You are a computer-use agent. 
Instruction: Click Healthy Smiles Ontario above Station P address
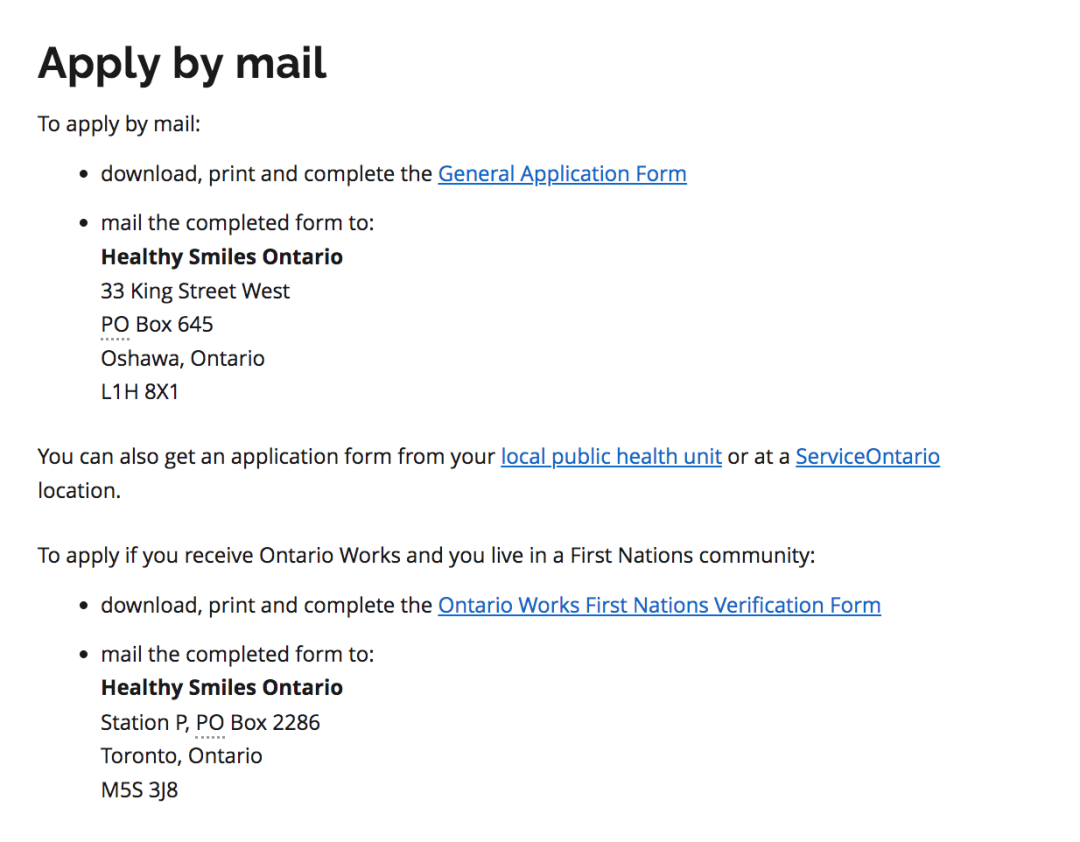pyautogui.click(x=222, y=688)
